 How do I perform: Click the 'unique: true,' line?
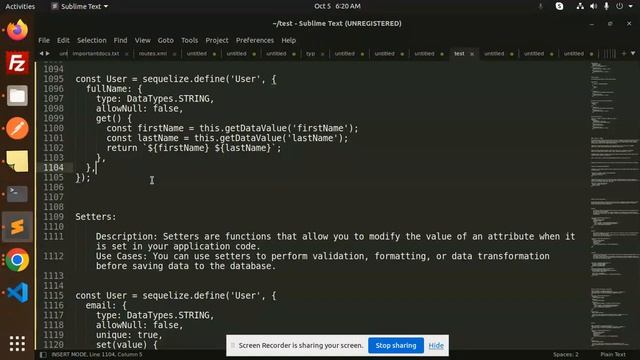(129, 335)
